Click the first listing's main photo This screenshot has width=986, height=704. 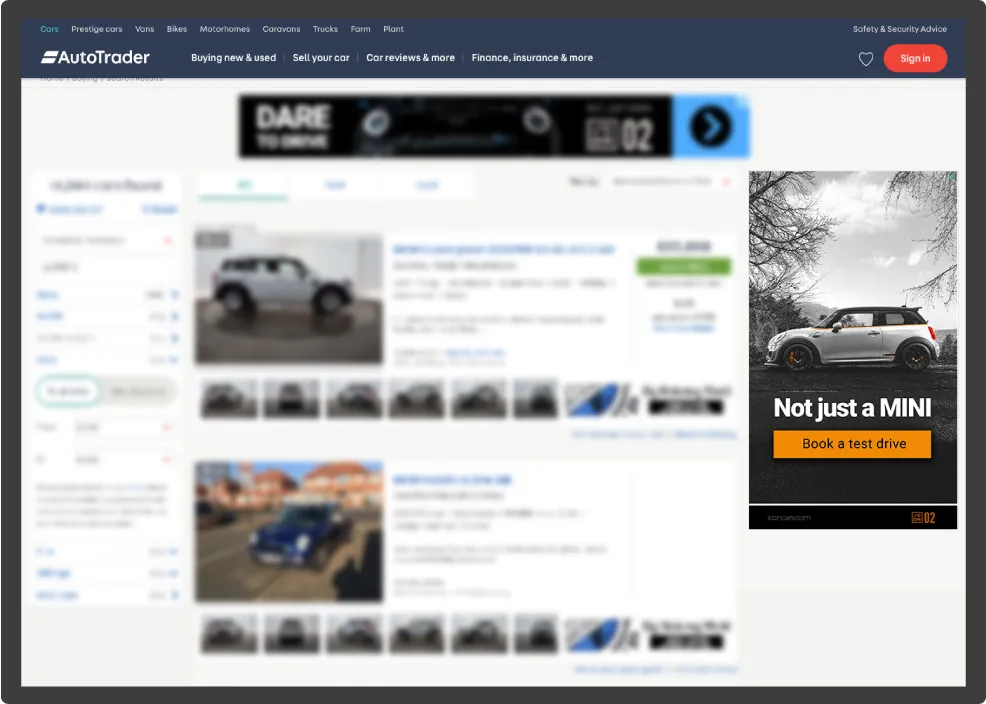(288, 297)
